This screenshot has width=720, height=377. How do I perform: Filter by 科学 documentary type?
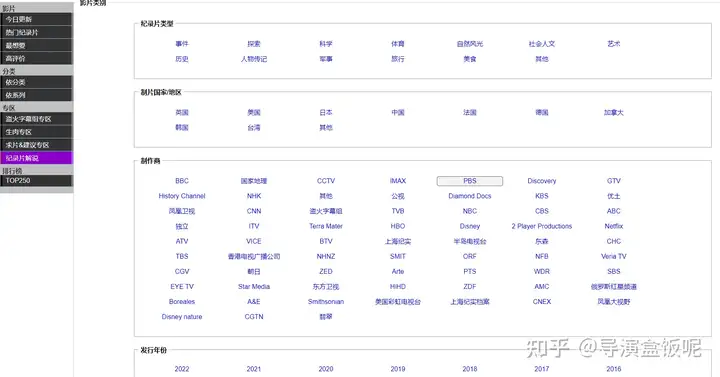point(326,44)
